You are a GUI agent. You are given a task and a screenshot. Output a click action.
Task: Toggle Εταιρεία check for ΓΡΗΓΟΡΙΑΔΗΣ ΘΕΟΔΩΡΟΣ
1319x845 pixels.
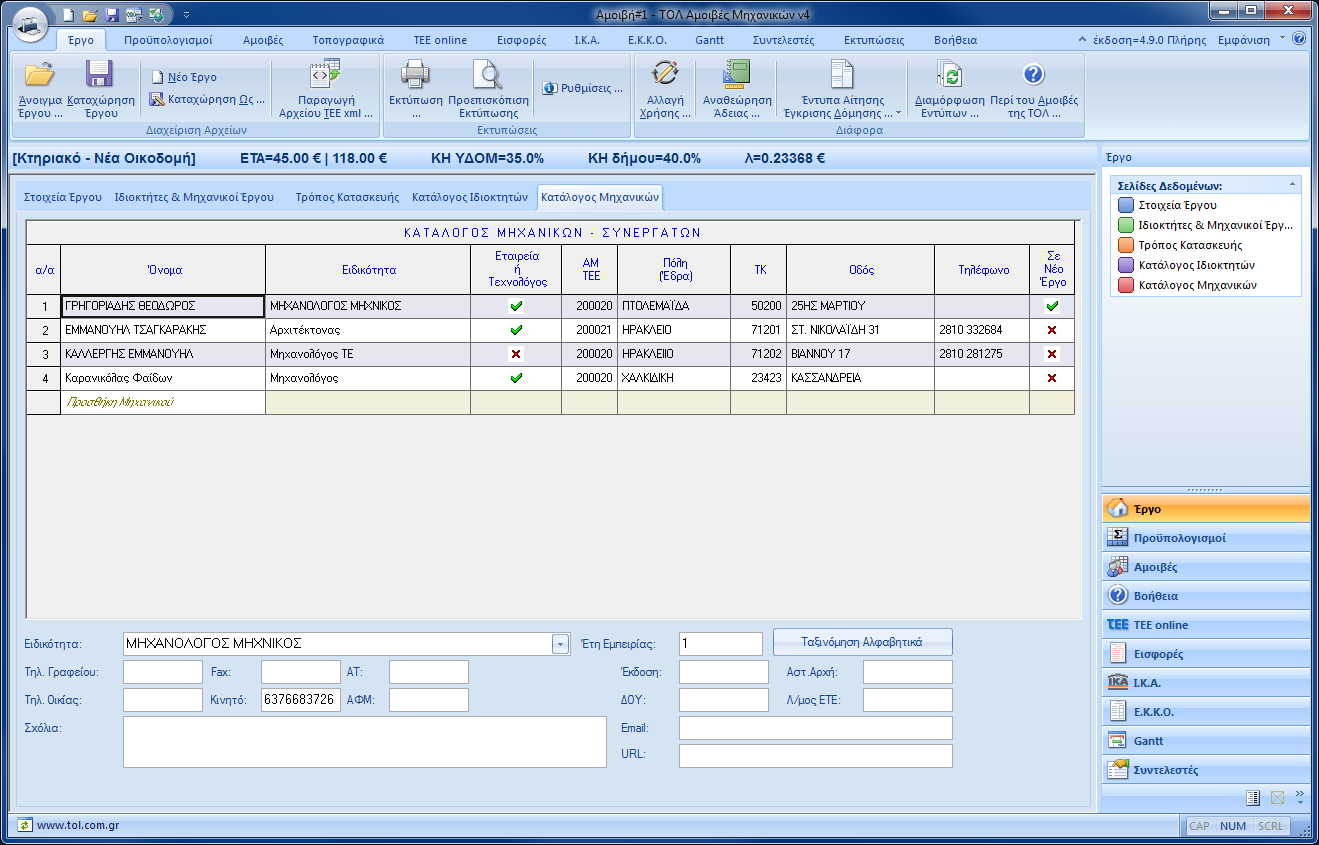(x=516, y=306)
